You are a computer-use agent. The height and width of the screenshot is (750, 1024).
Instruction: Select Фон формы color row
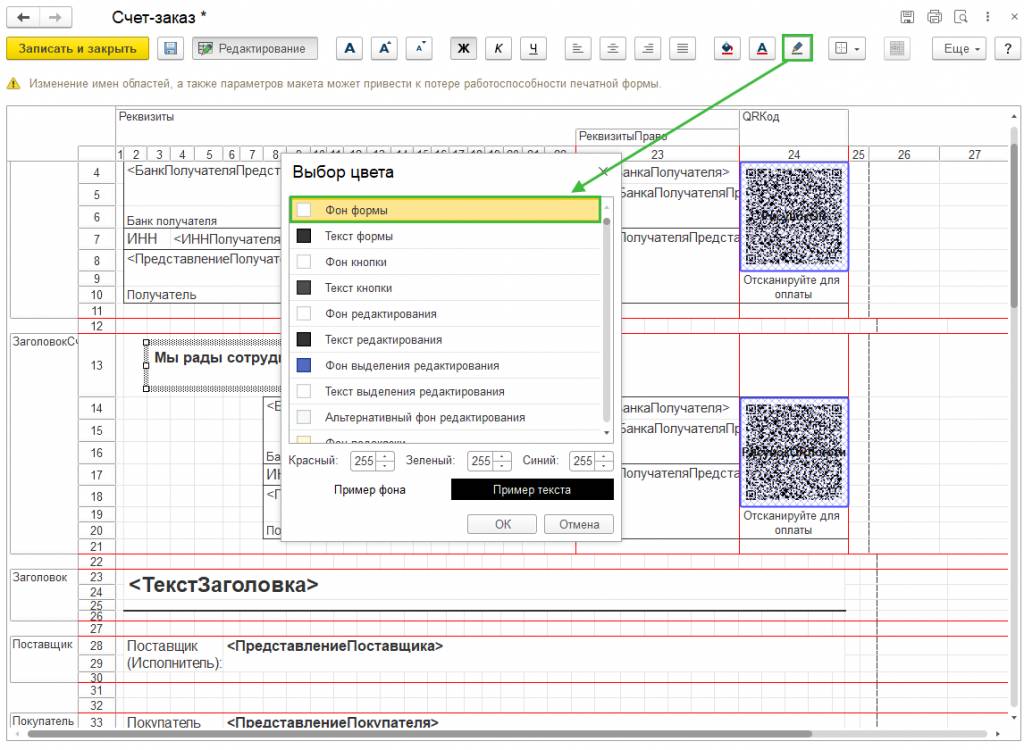[444, 210]
